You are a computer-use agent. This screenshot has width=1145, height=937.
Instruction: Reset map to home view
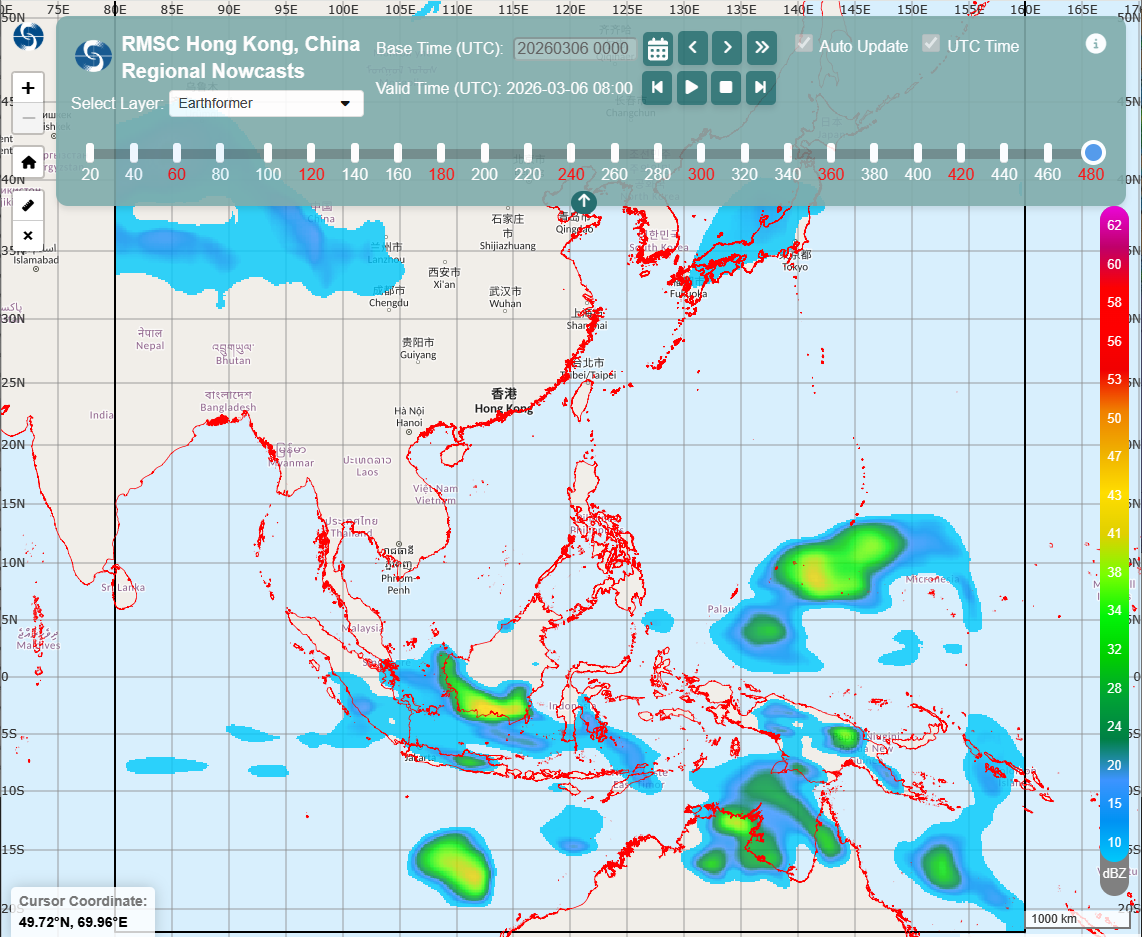pos(28,162)
